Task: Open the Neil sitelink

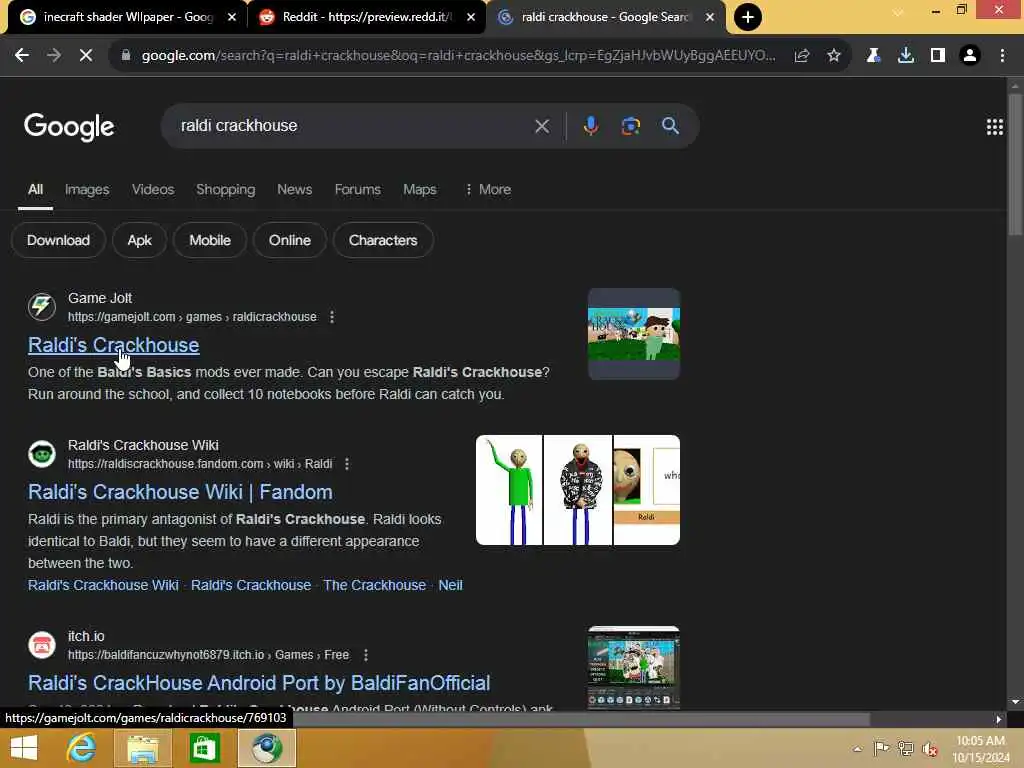Action: coord(450,585)
